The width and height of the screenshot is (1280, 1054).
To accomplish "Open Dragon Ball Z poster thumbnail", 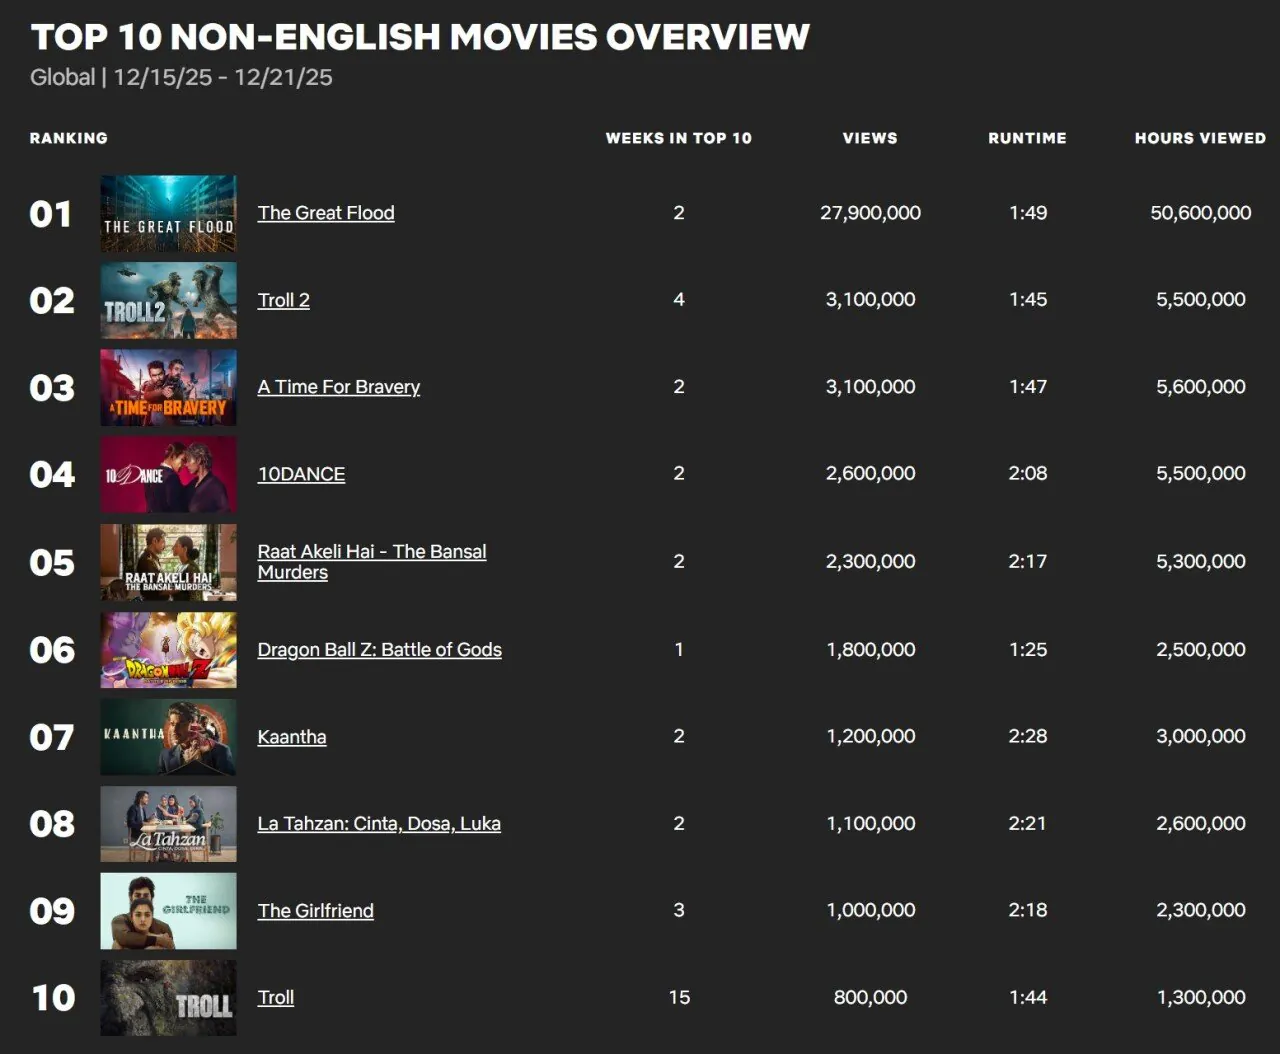I will 168,650.
